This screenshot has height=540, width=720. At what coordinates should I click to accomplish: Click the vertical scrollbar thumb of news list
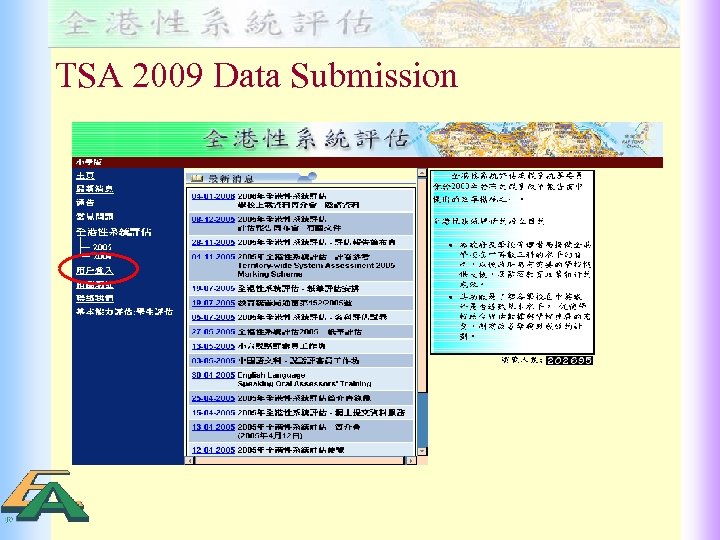[422, 284]
